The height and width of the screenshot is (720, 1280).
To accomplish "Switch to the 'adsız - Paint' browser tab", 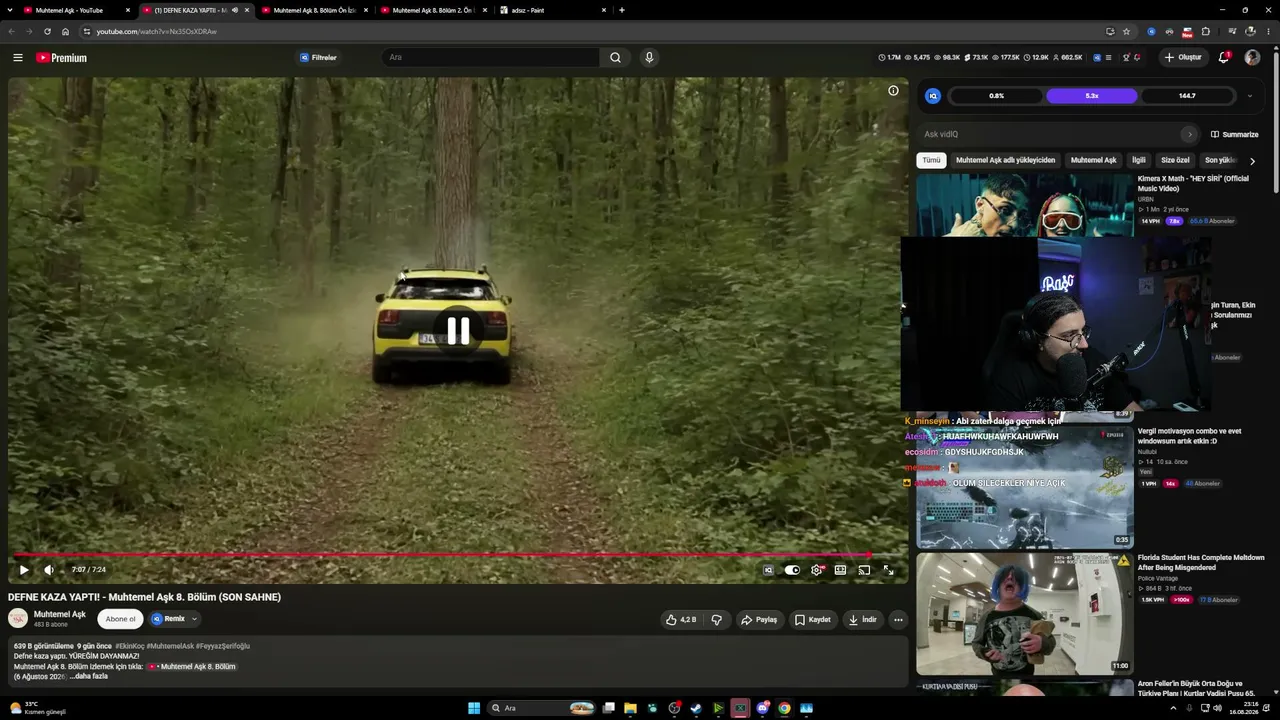I will [552, 10].
